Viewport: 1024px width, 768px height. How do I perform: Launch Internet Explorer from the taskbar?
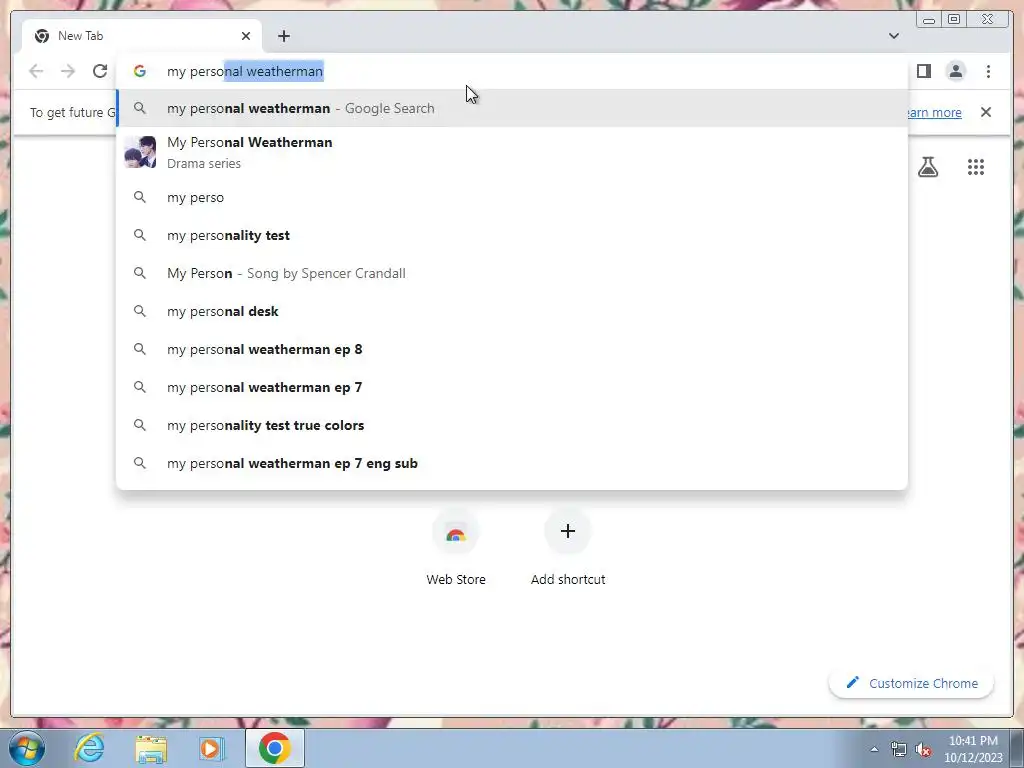click(89, 748)
